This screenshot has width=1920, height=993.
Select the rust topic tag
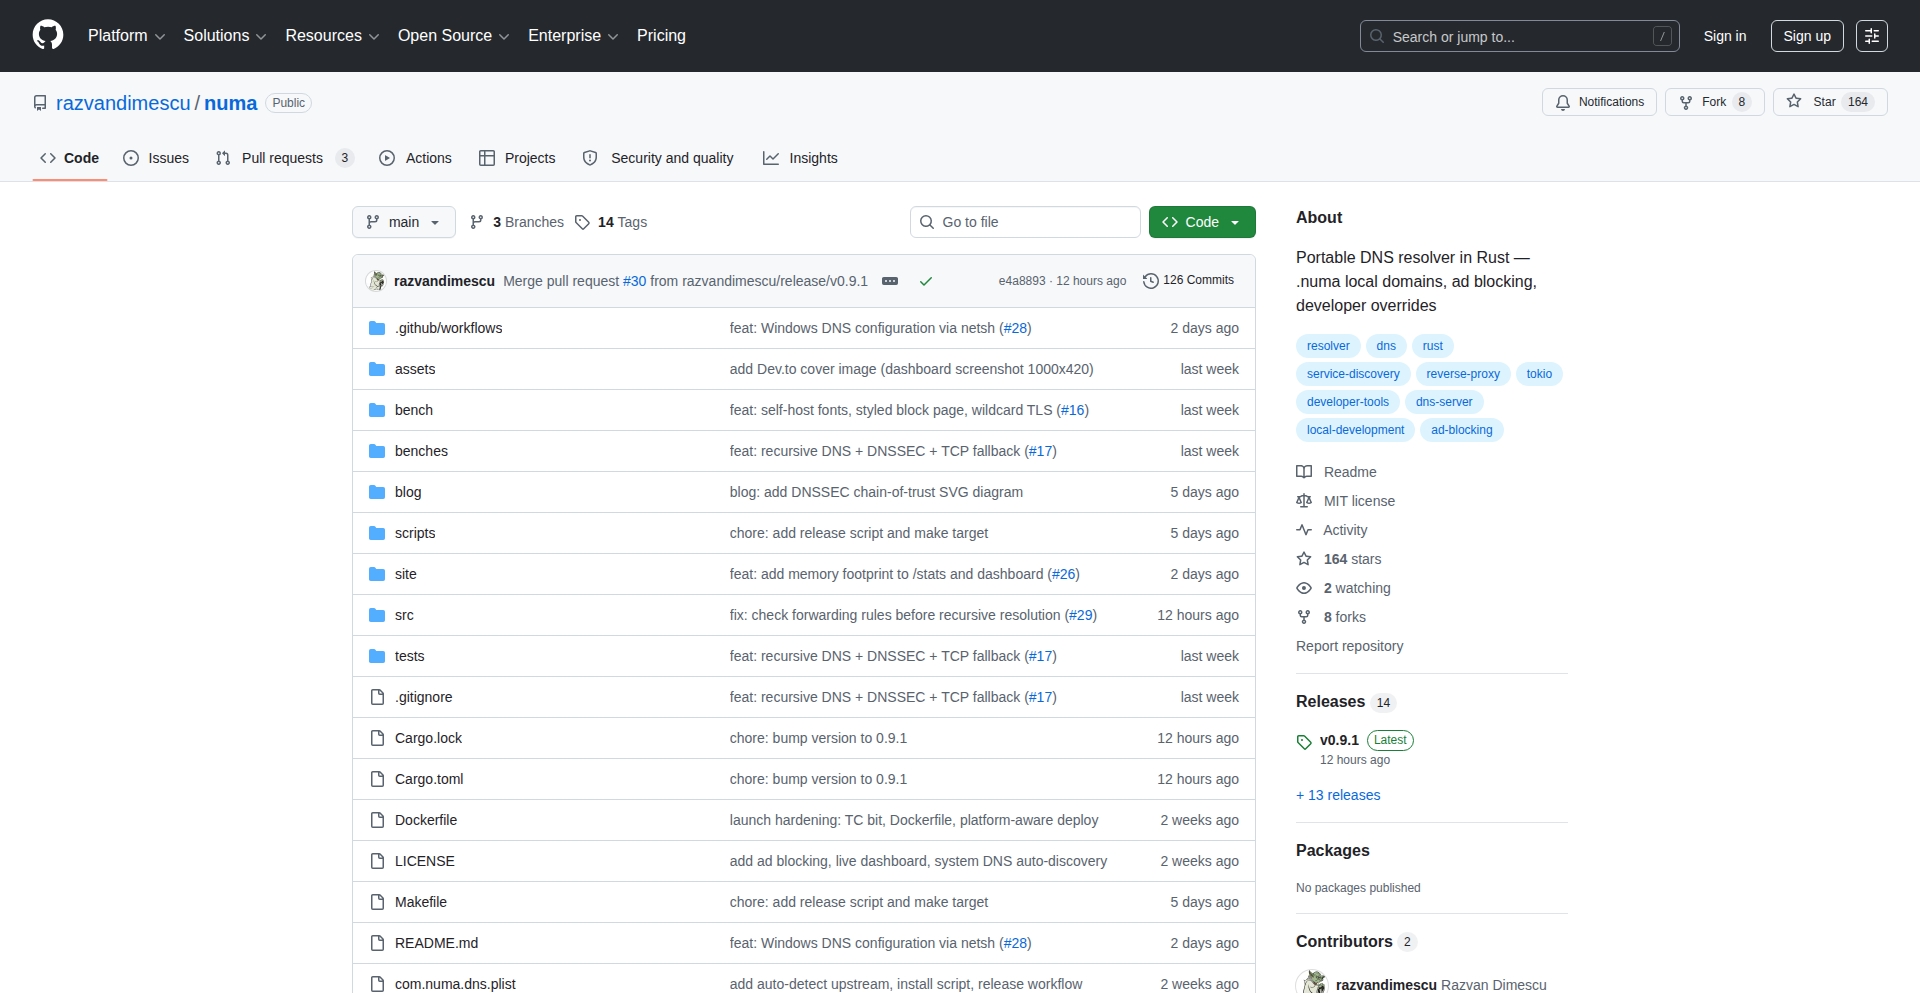tap(1432, 346)
